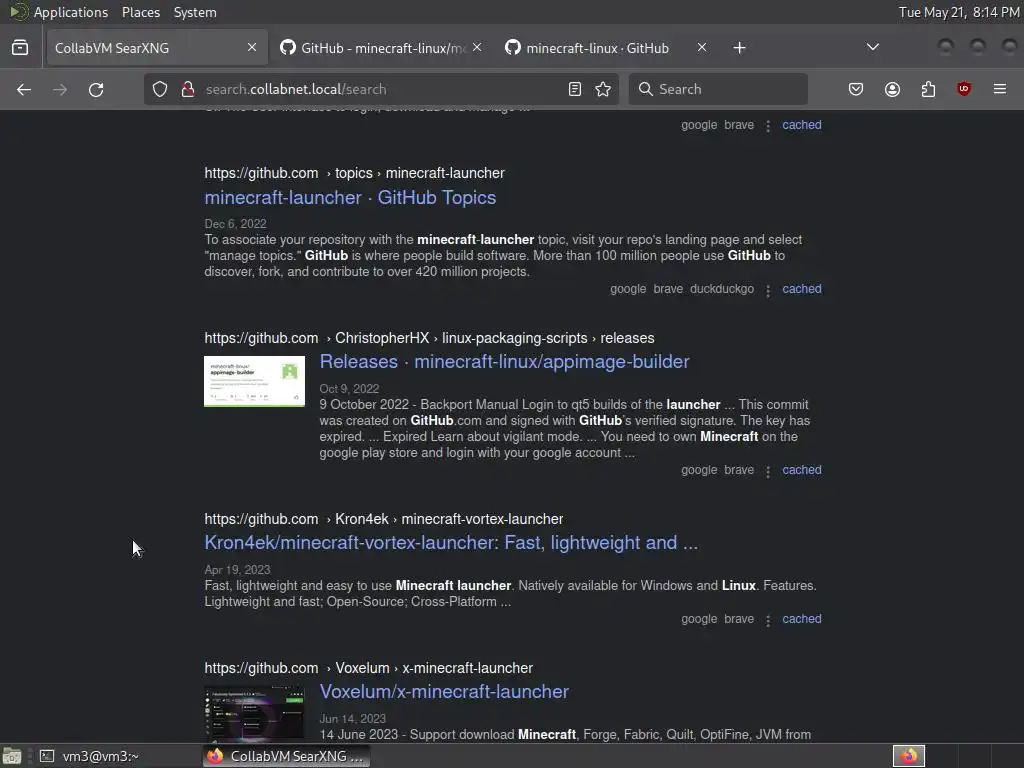Open the Places menu
This screenshot has height=768, width=1024.
tap(141, 12)
